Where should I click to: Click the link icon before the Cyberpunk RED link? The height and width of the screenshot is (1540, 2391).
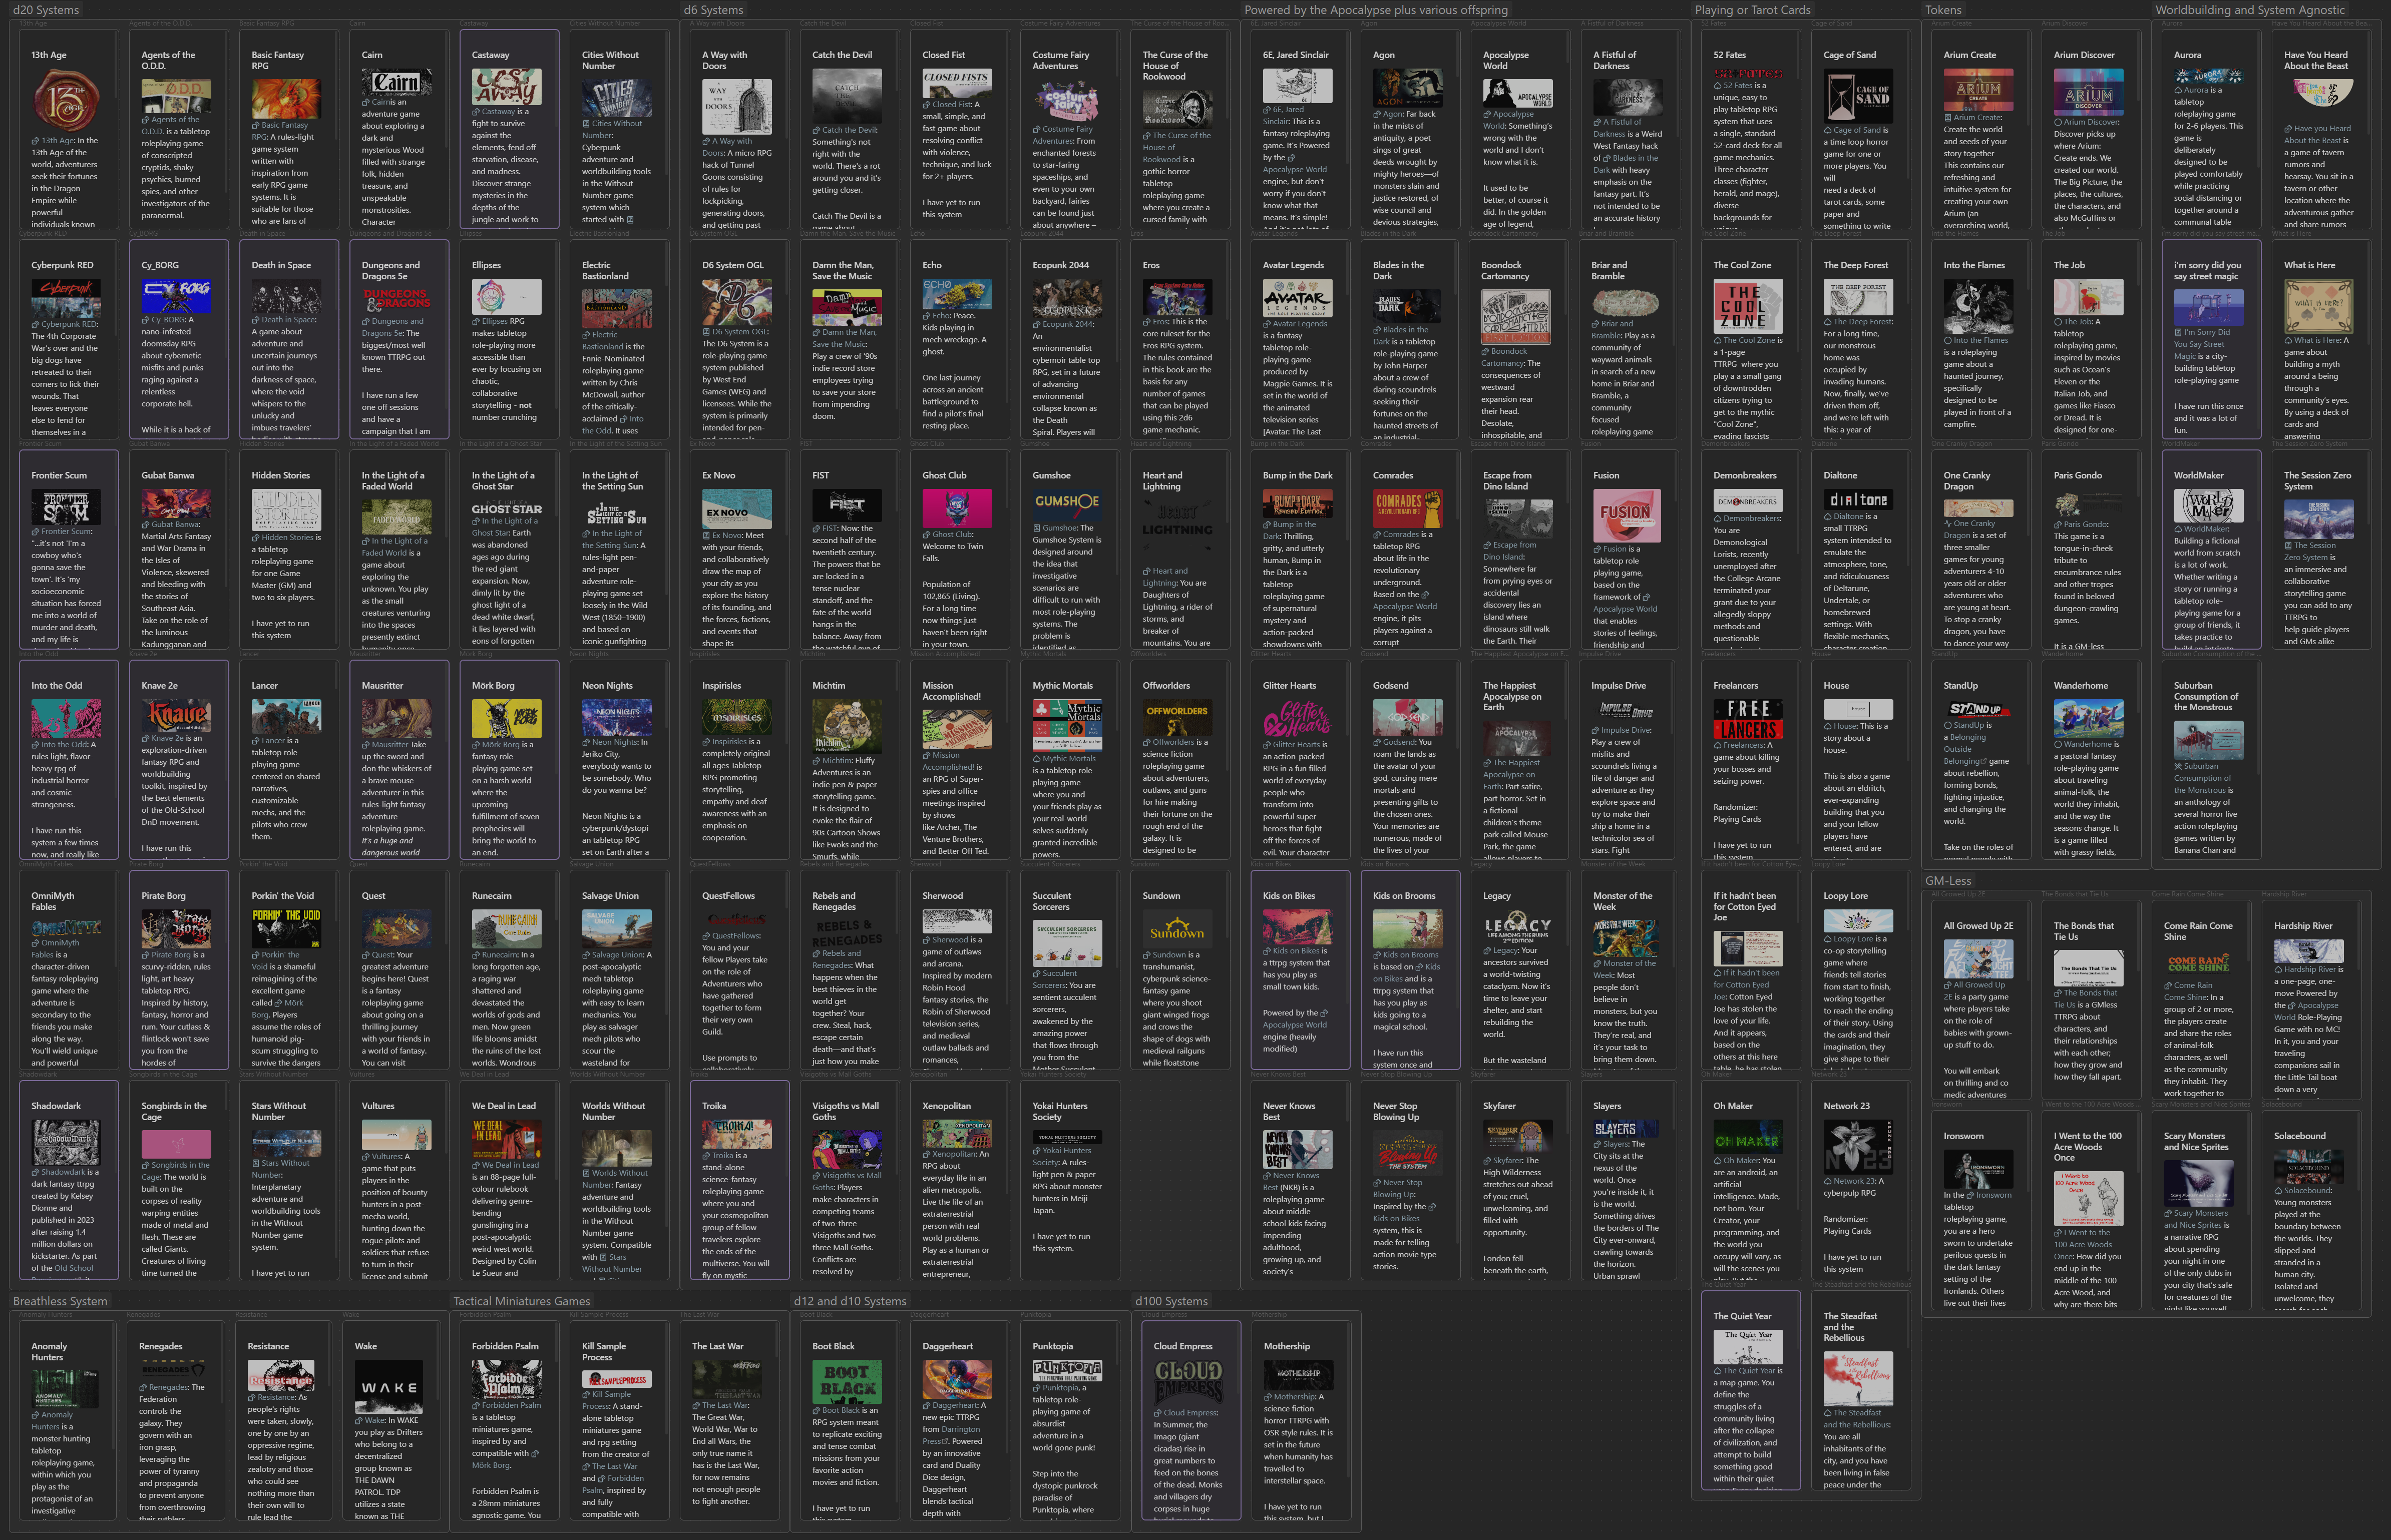click(x=35, y=325)
